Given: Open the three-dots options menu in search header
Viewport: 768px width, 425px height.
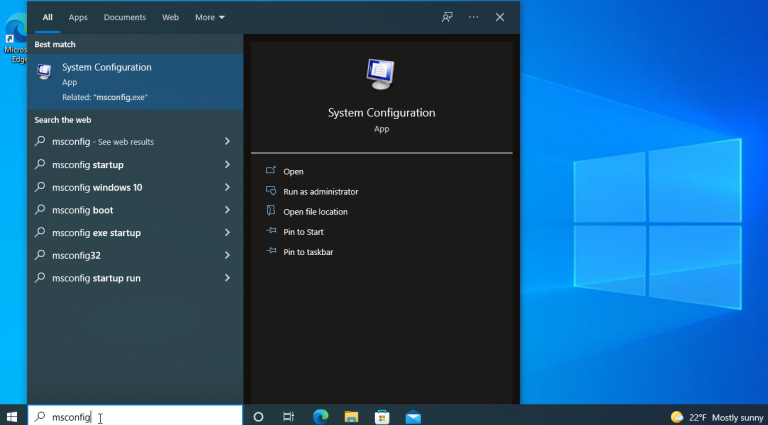Looking at the screenshot, I should 473,17.
